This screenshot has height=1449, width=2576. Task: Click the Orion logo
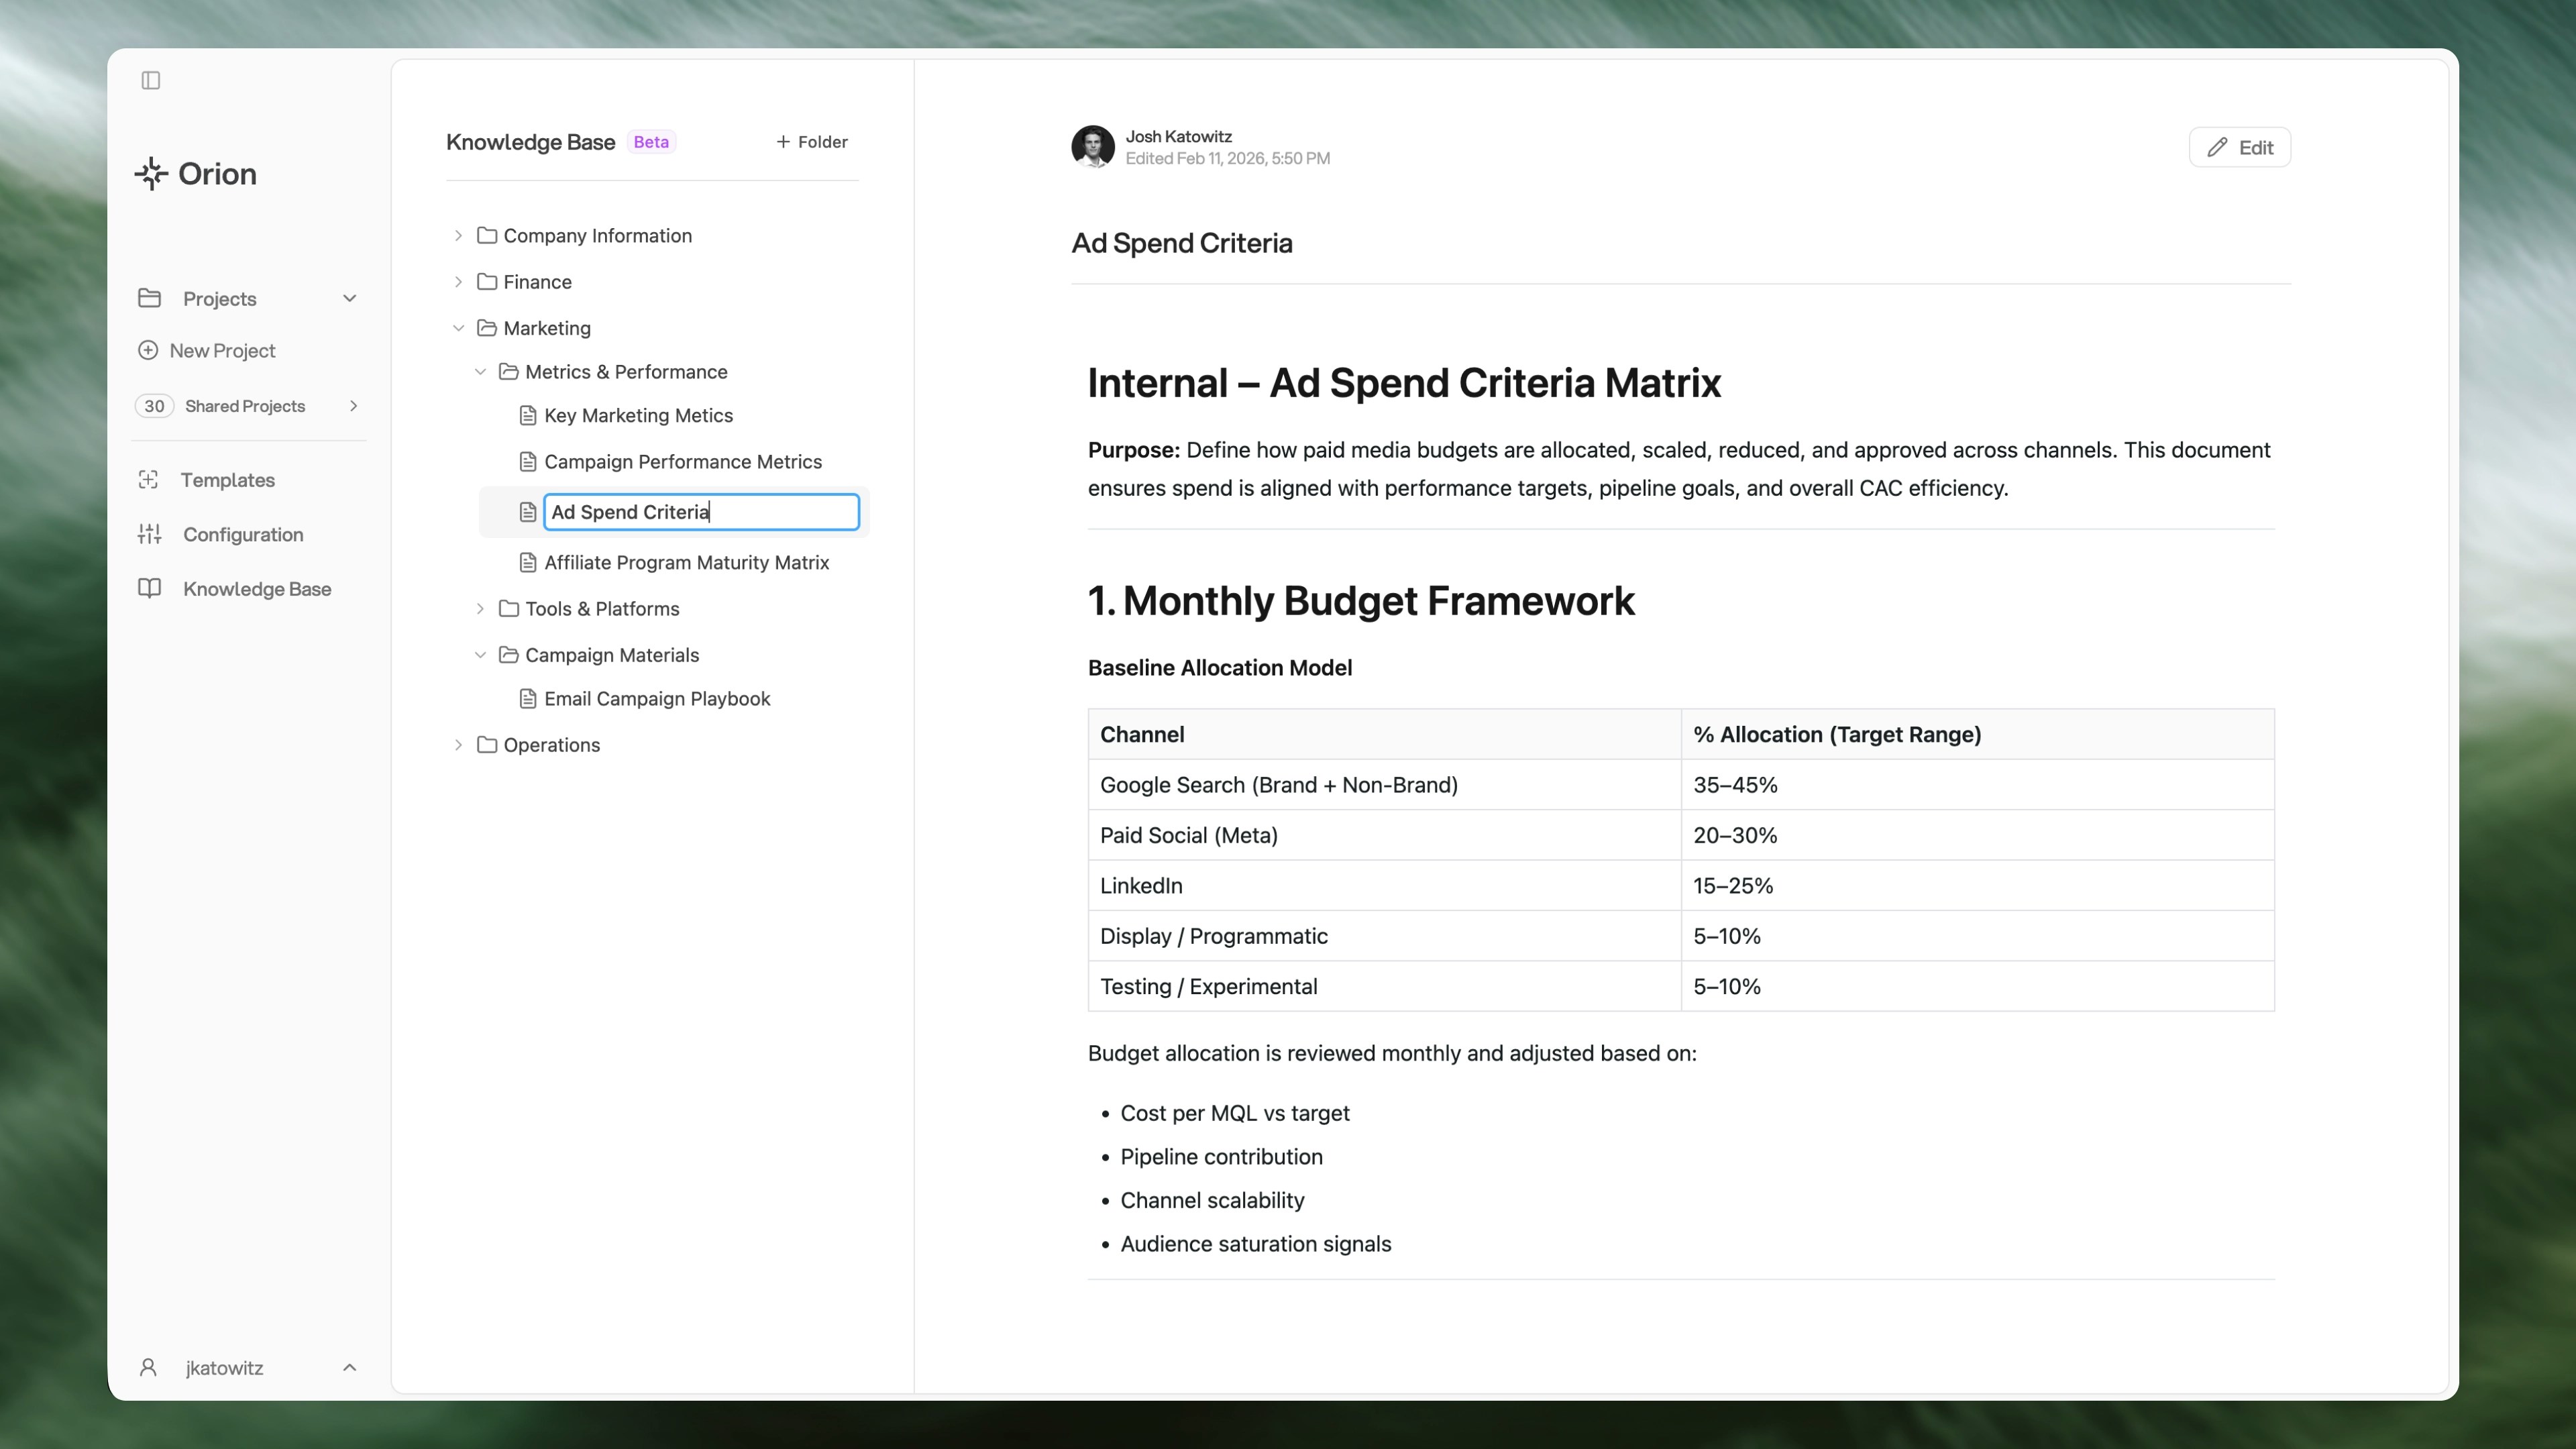(x=196, y=173)
